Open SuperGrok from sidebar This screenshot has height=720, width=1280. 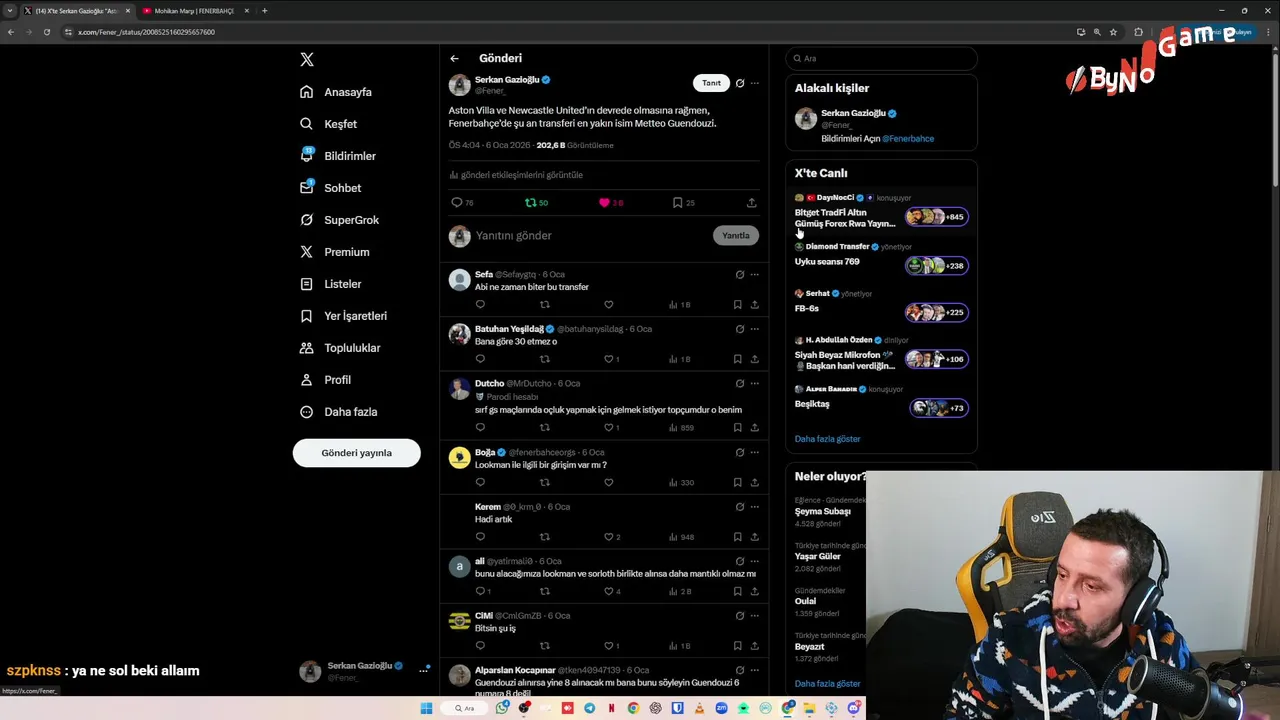[x=340, y=220]
